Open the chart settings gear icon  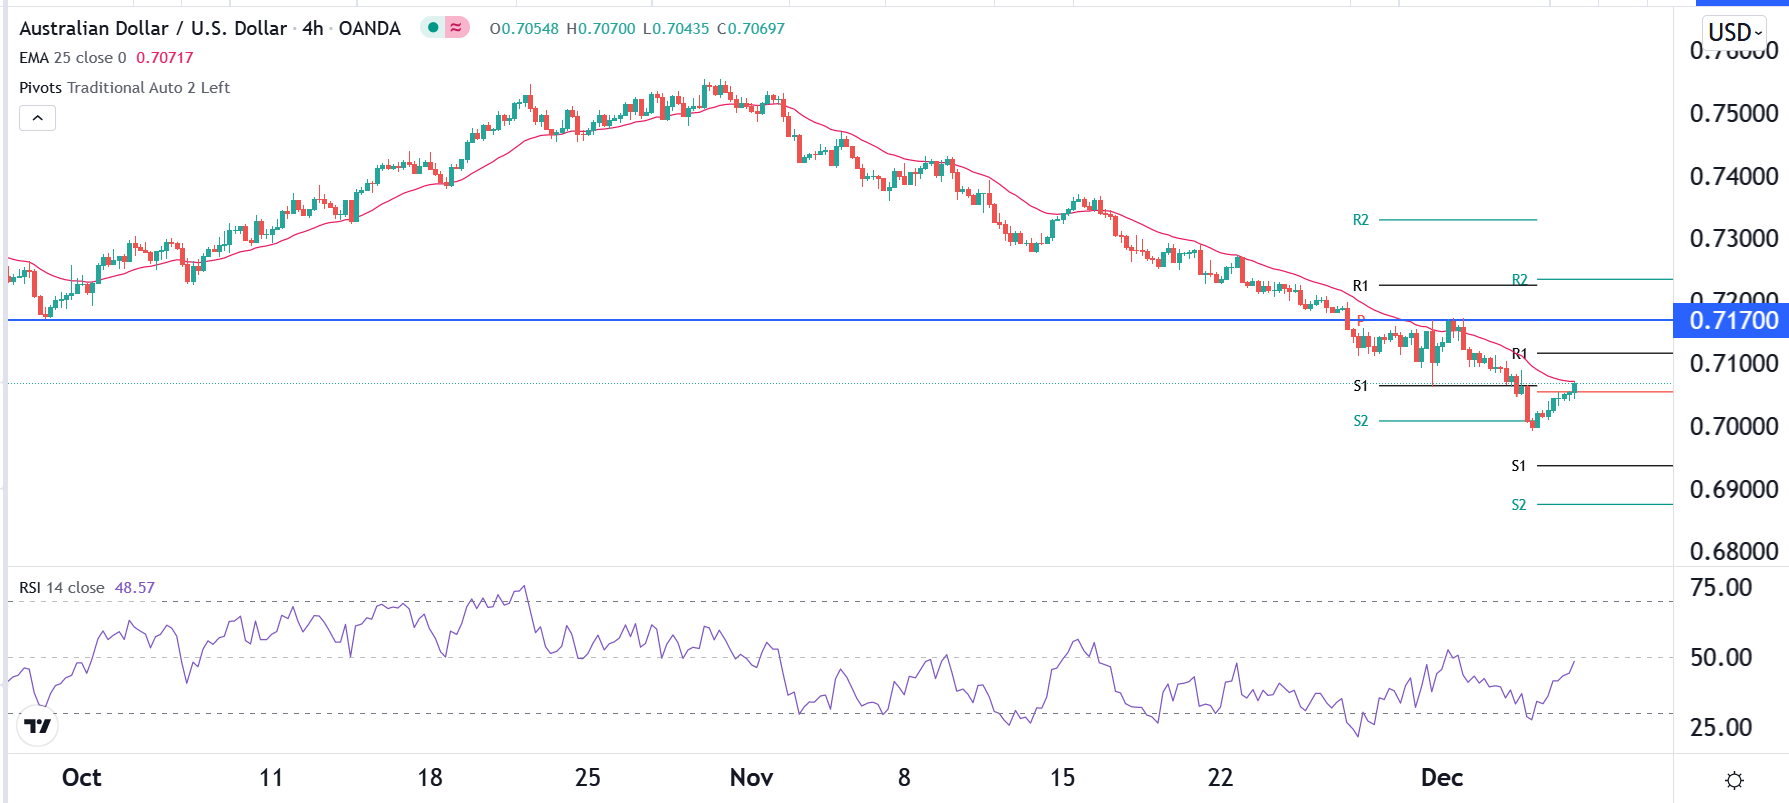pyautogui.click(x=1735, y=780)
